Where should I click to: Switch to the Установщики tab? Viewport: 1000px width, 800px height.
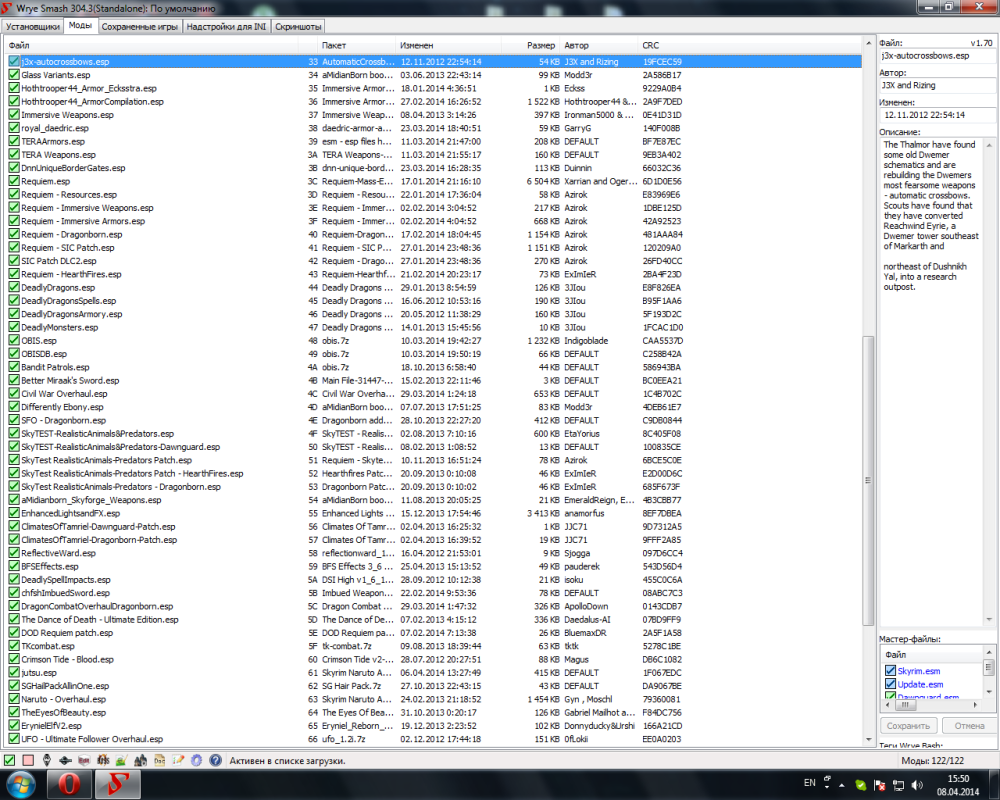(33, 27)
